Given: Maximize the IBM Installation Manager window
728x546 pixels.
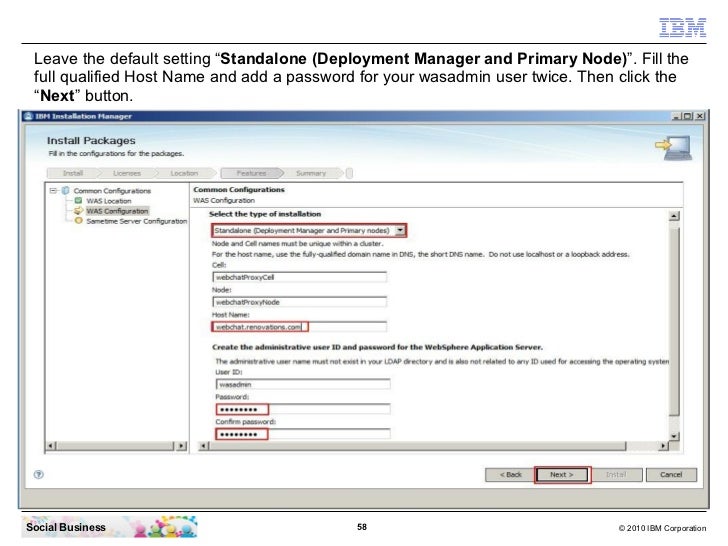Looking at the screenshot, I should click(688, 116).
